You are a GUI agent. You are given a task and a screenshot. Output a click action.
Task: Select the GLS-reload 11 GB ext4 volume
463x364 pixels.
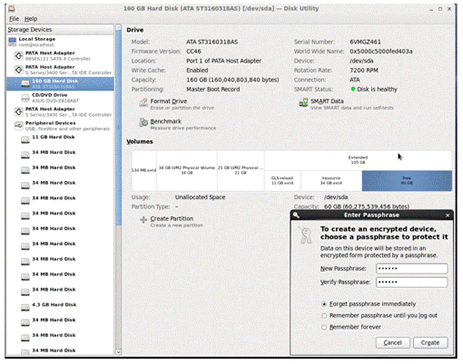(282, 181)
